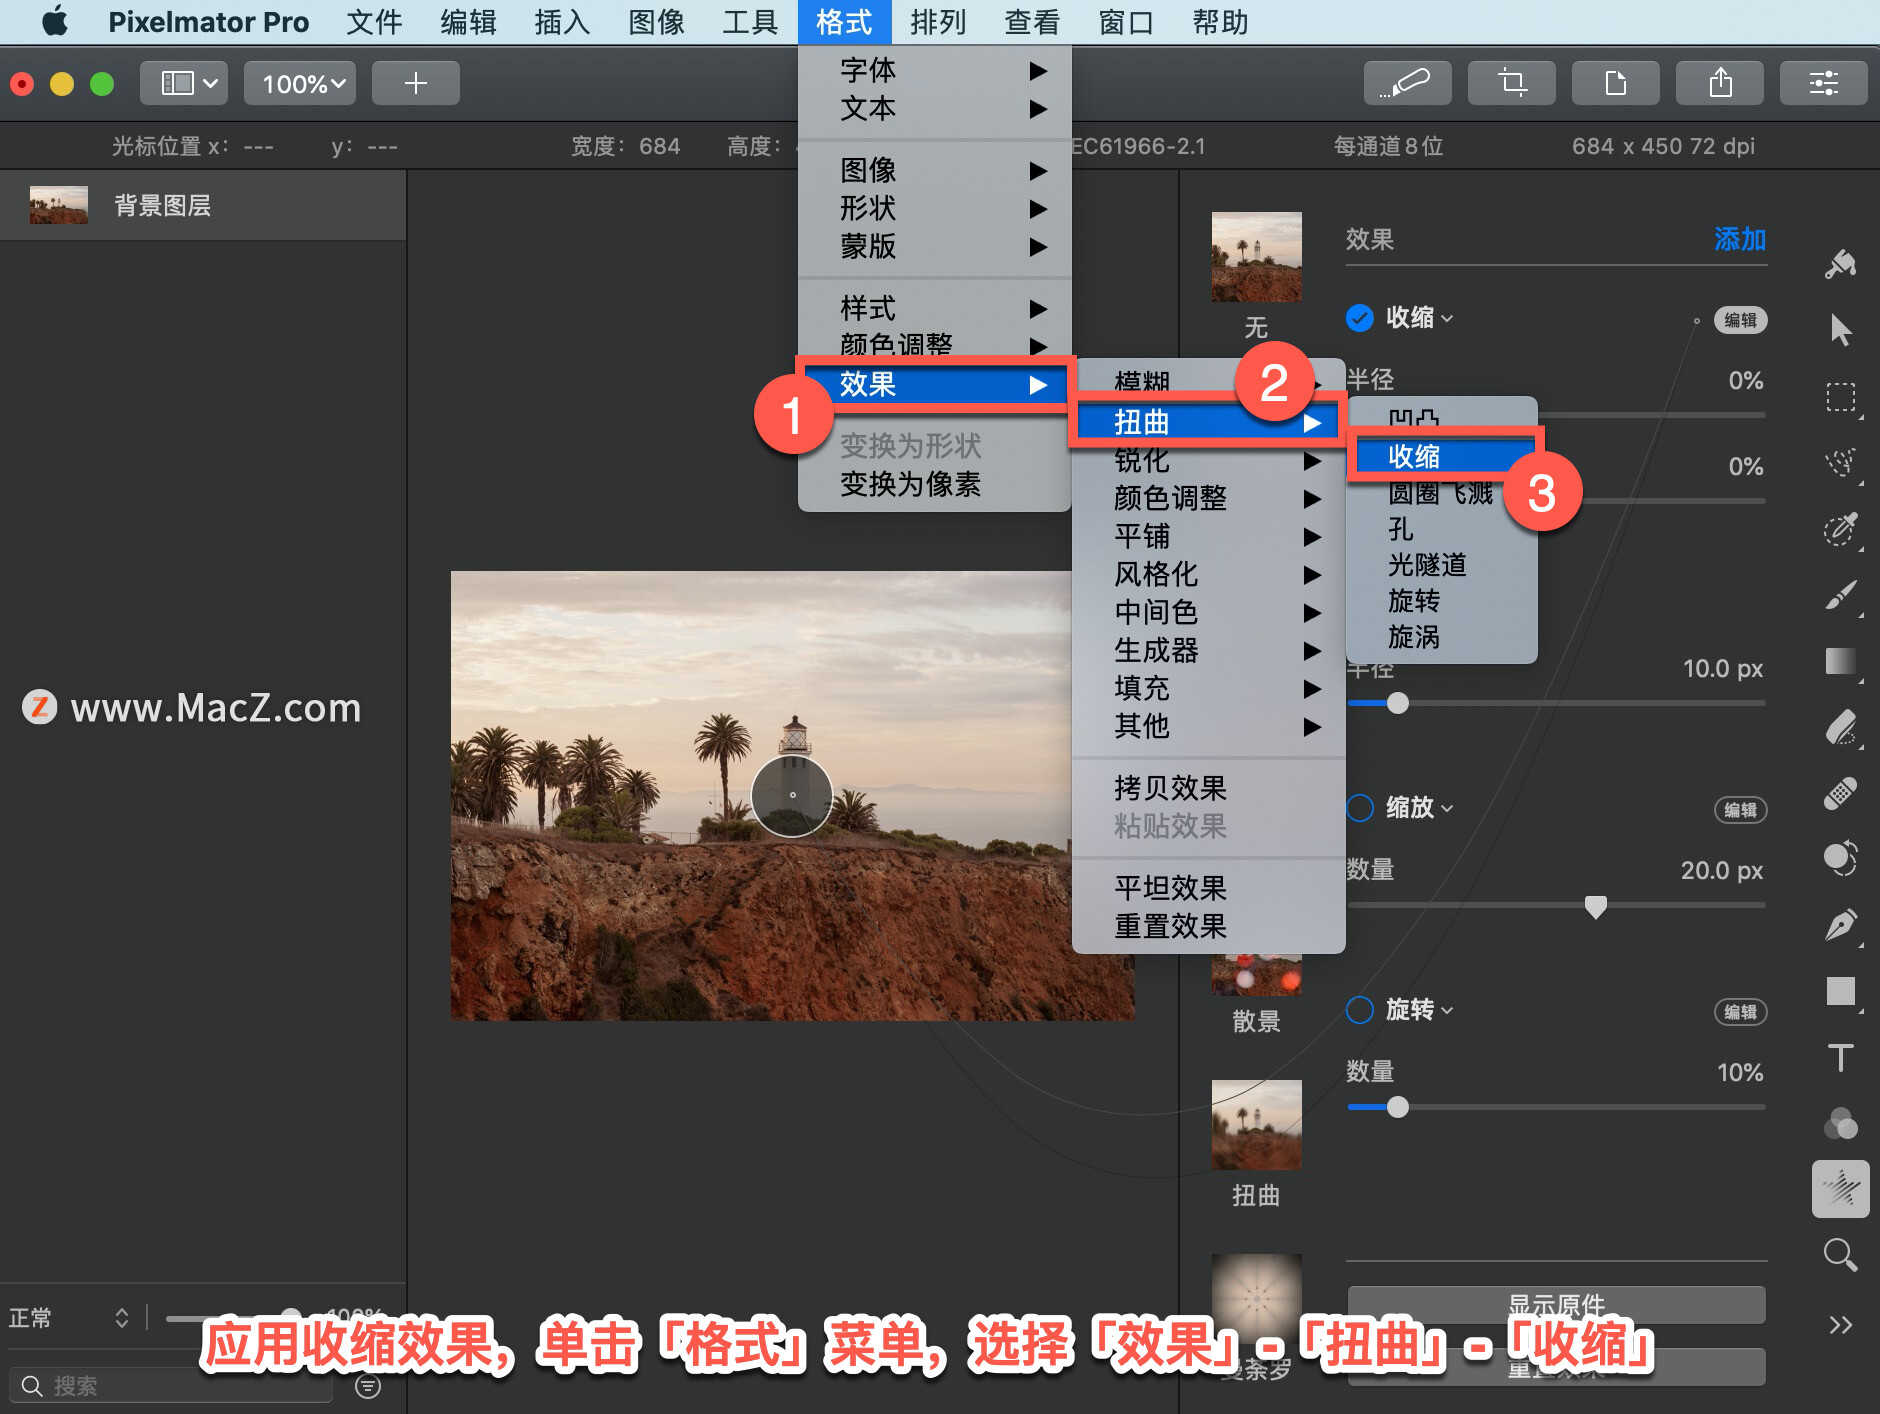
Task: Disable the 收缩 effect checkbox
Action: coord(1360,318)
